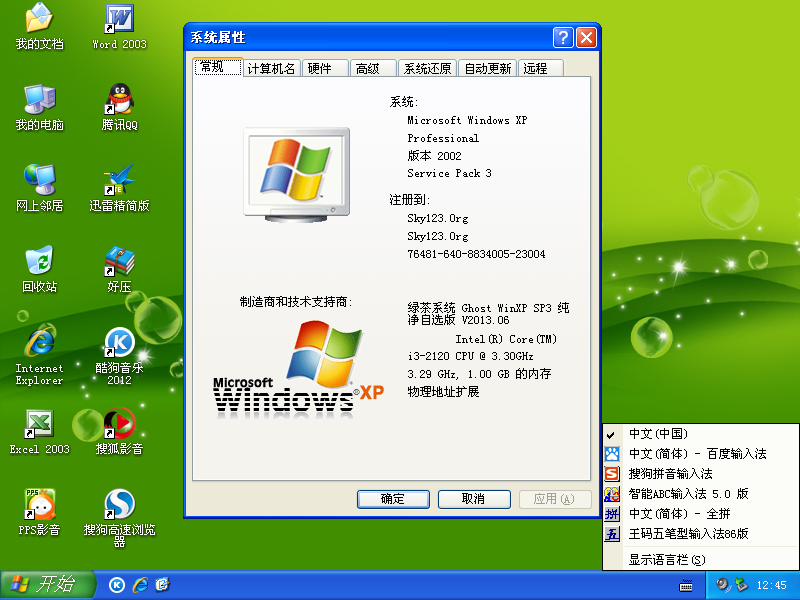
Task: Click the product ID 76481-640-8834005-23004
Action: click(x=476, y=254)
